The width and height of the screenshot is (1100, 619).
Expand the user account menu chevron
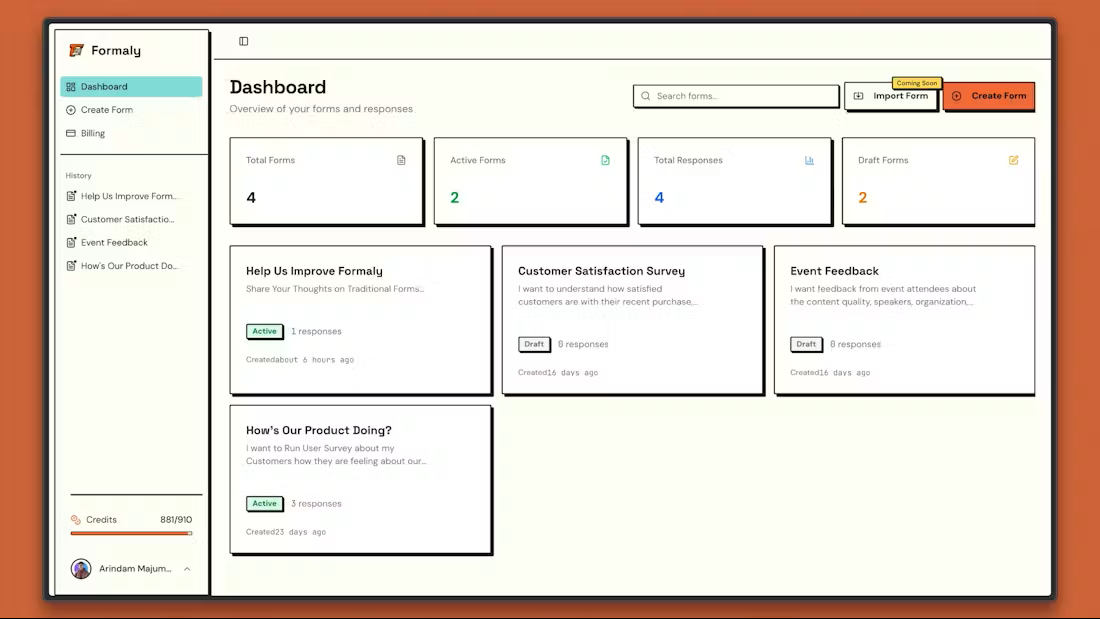(187, 568)
